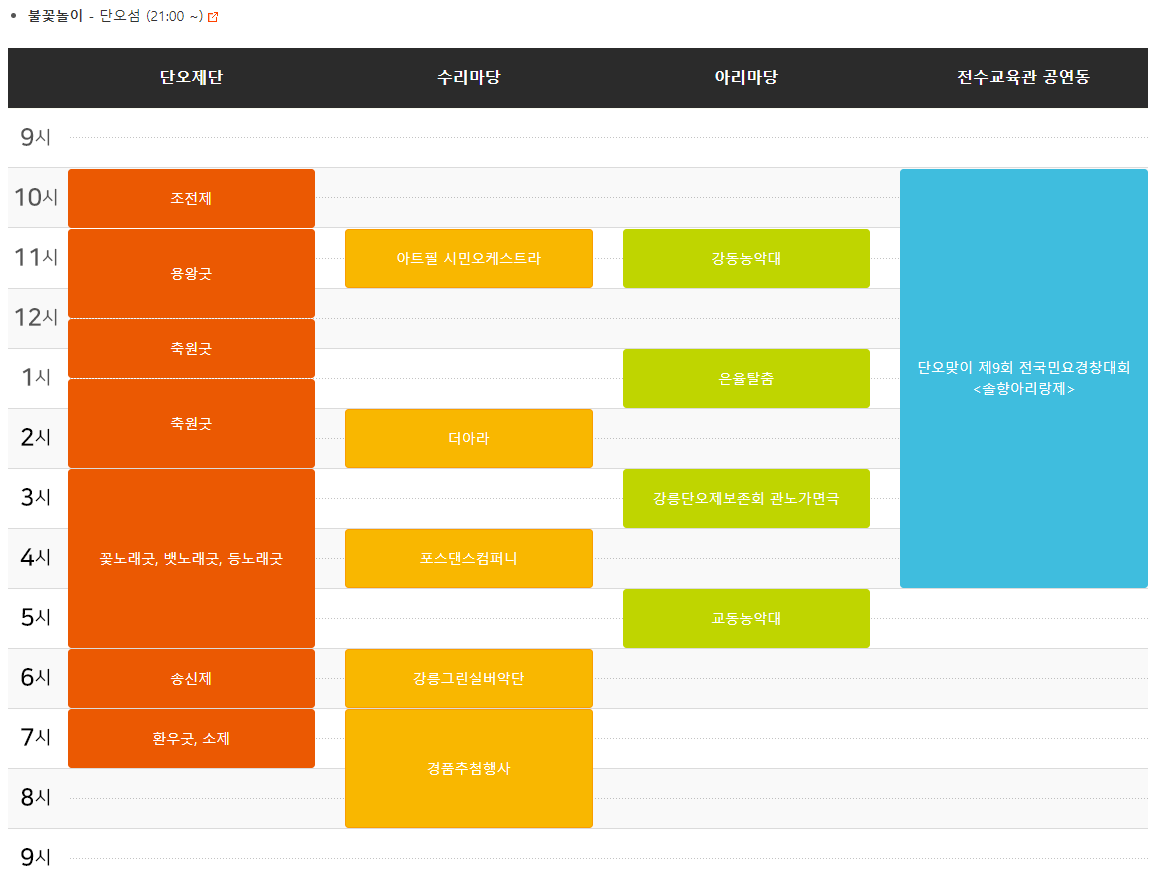This screenshot has width=1157, height=883.
Task: Open the 축원굿 block spanning 1시–2시
Action: [191, 423]
